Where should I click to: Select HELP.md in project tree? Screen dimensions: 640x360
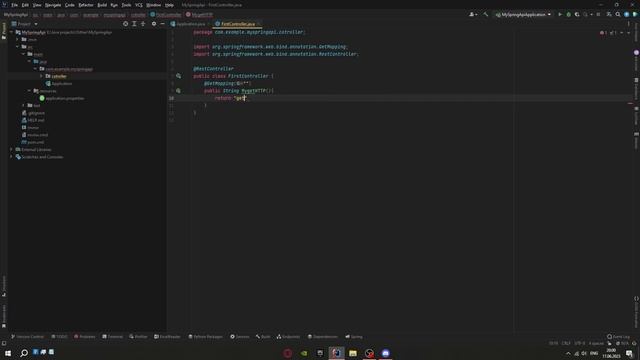tap(33, 120)
